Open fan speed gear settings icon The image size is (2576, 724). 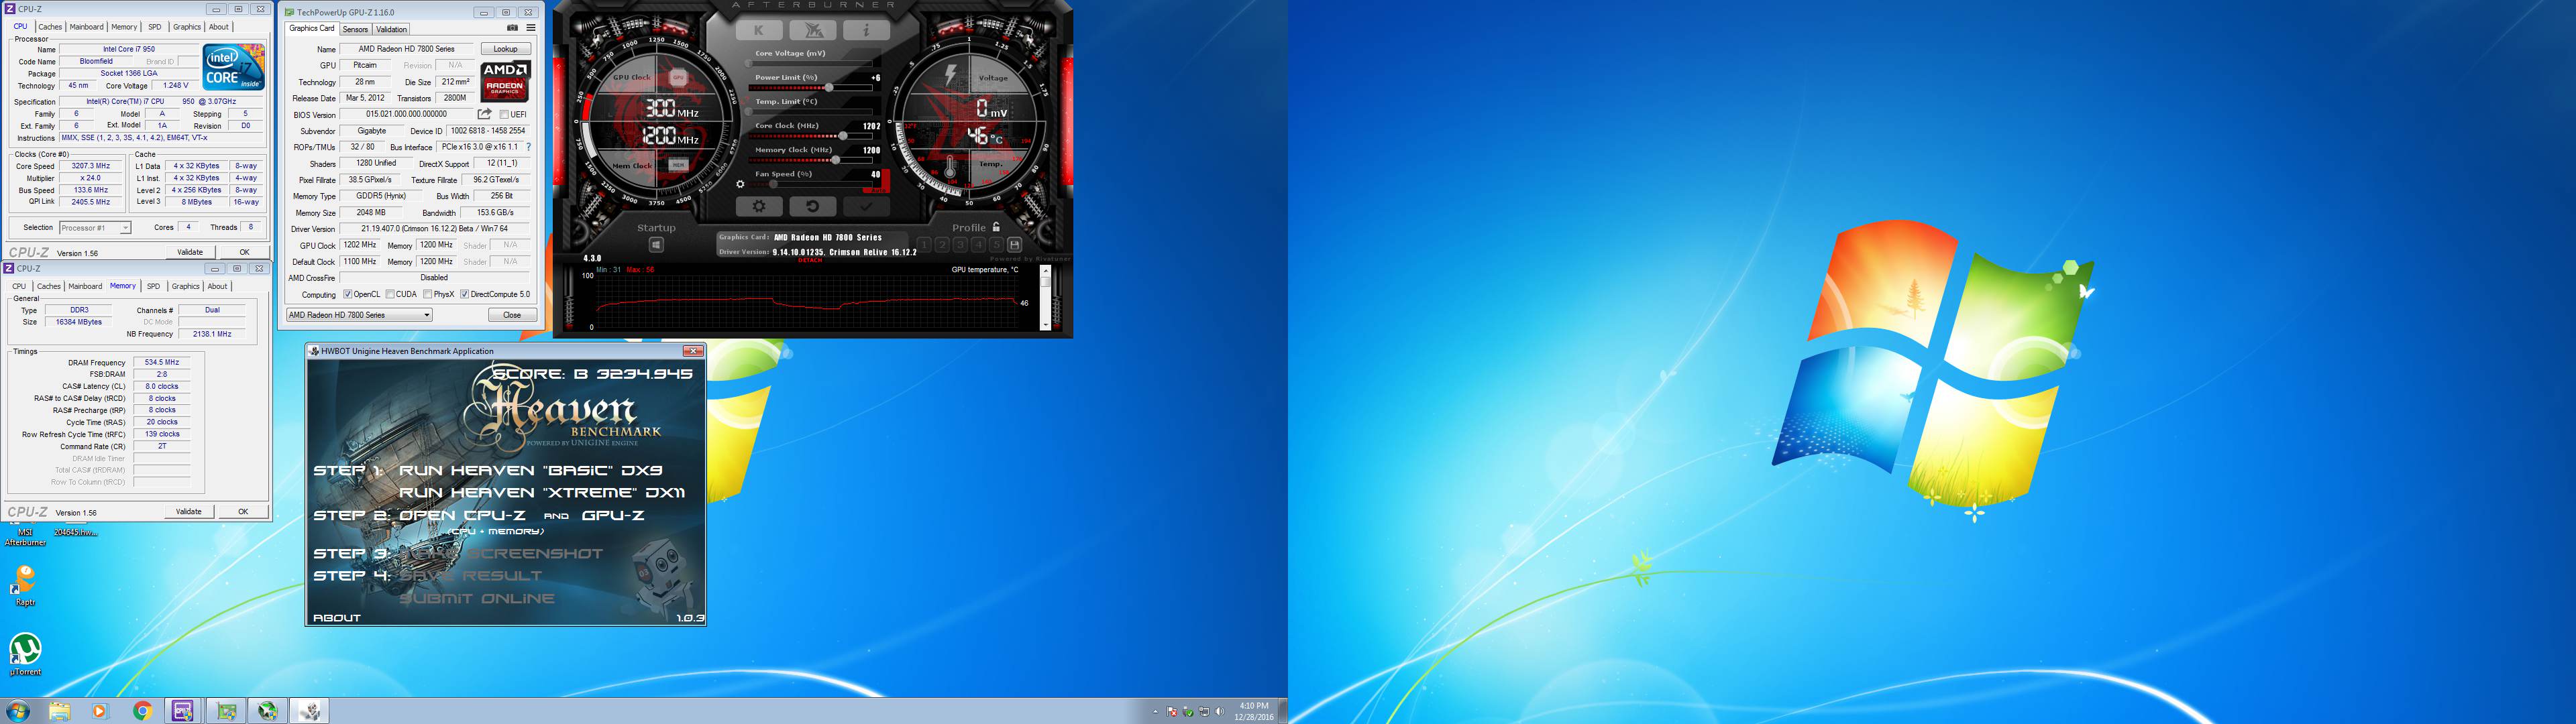(740, 184)
